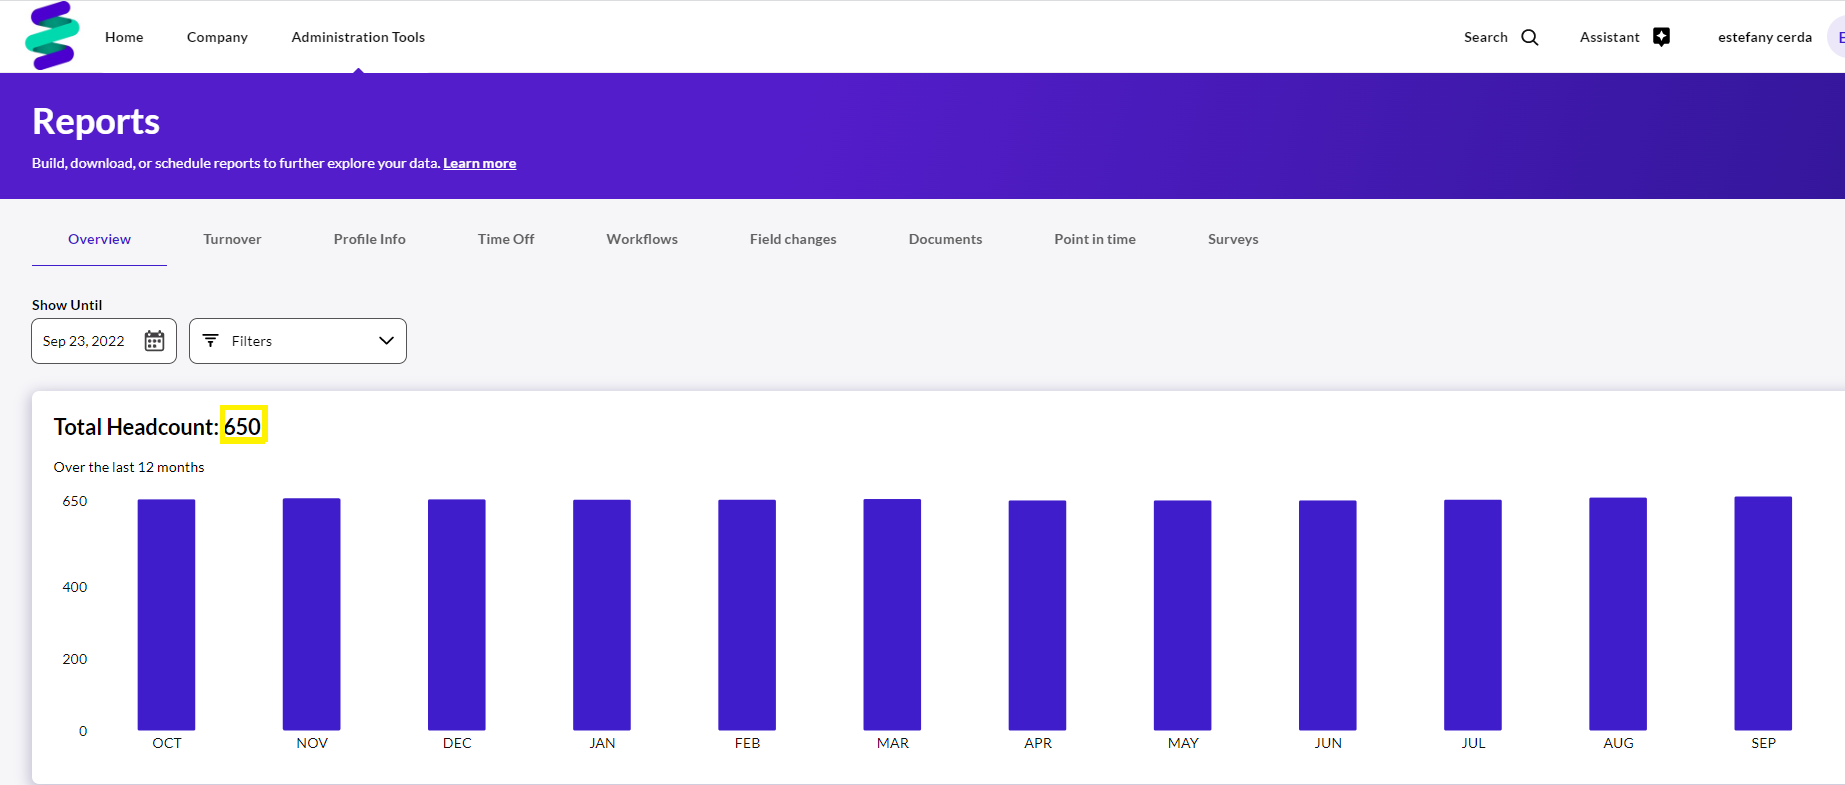This screenshot has height=785, width=1845.
Task: Follow the Learn more link
Action: (x=479, y=163)
